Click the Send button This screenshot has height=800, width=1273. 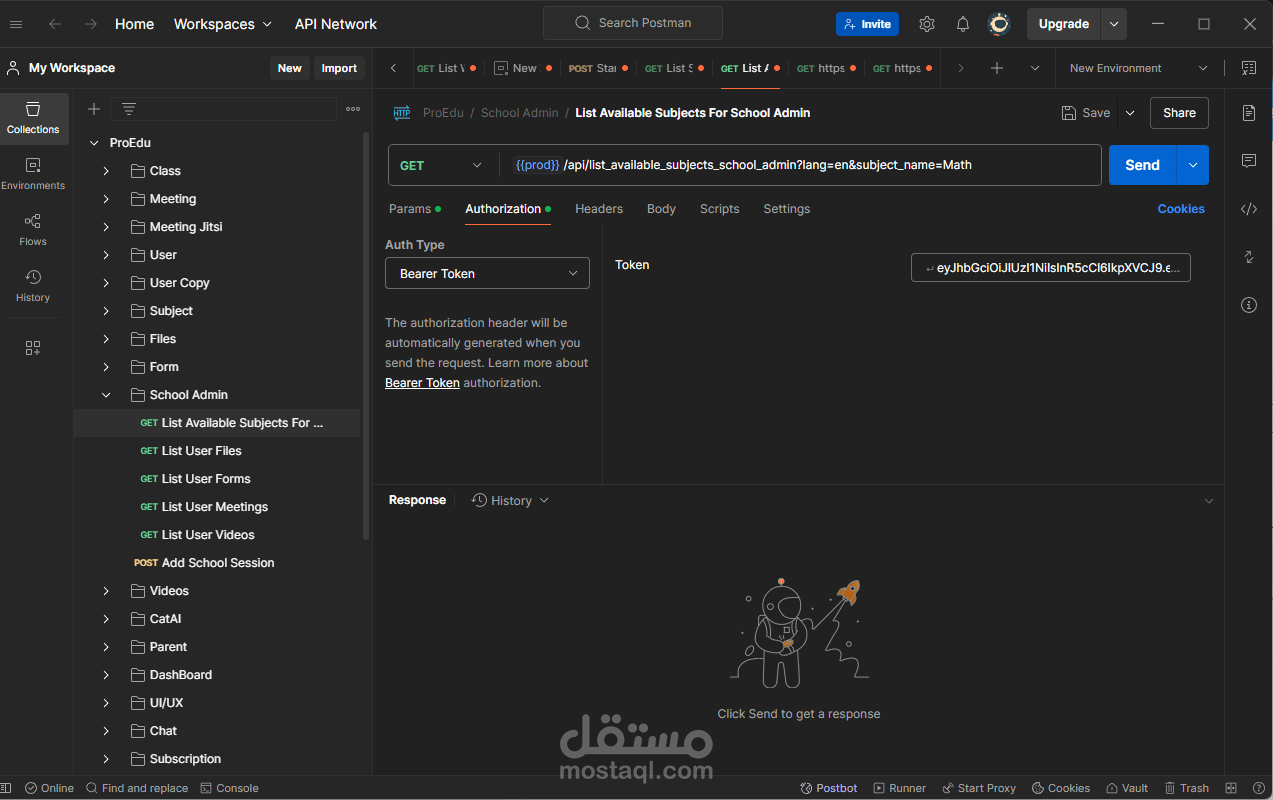1142,165
